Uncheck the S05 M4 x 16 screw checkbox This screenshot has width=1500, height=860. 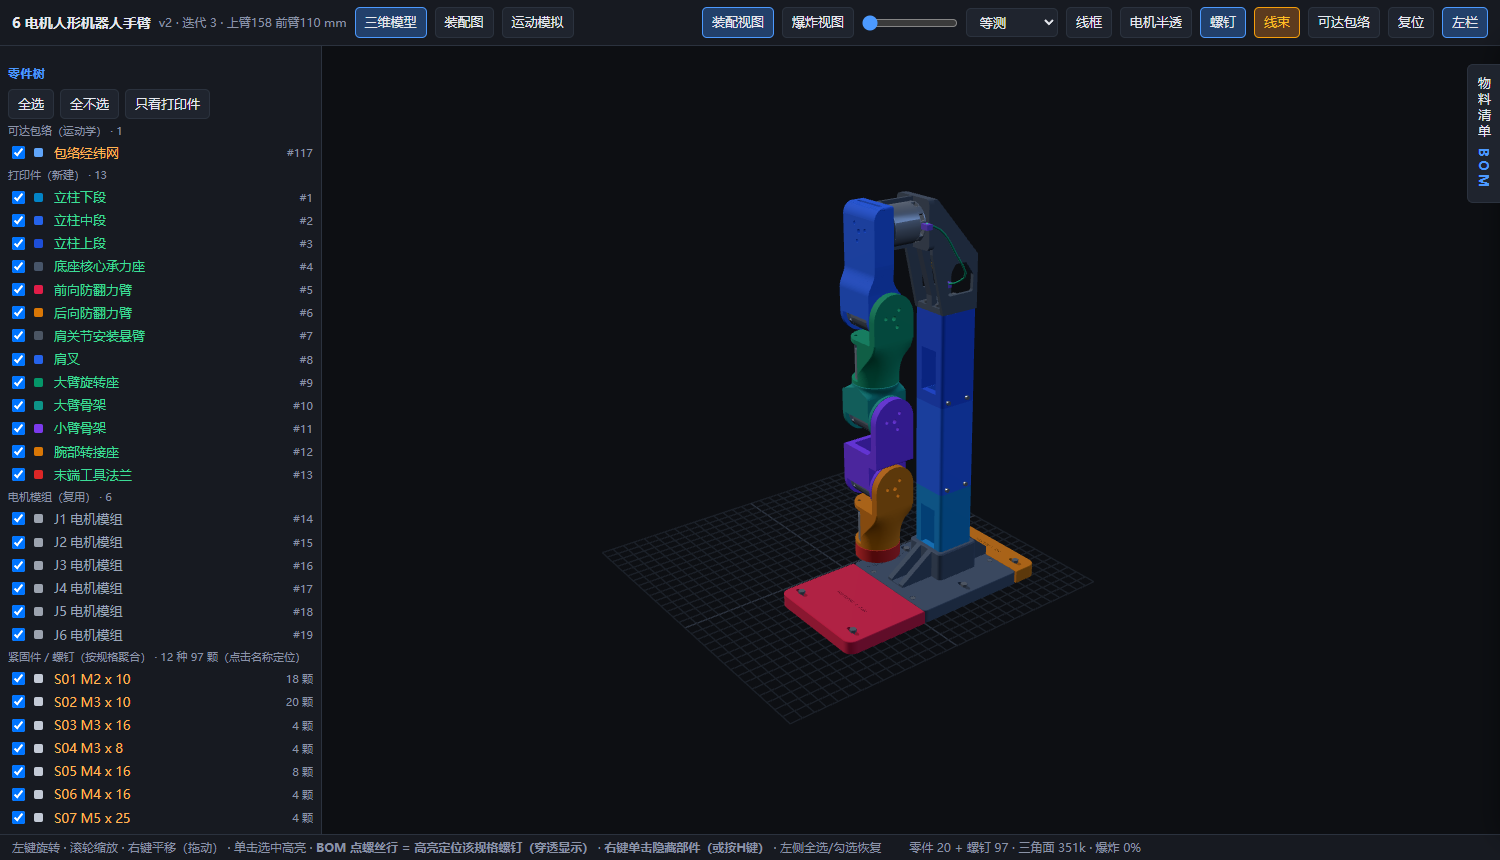(18, 771)
